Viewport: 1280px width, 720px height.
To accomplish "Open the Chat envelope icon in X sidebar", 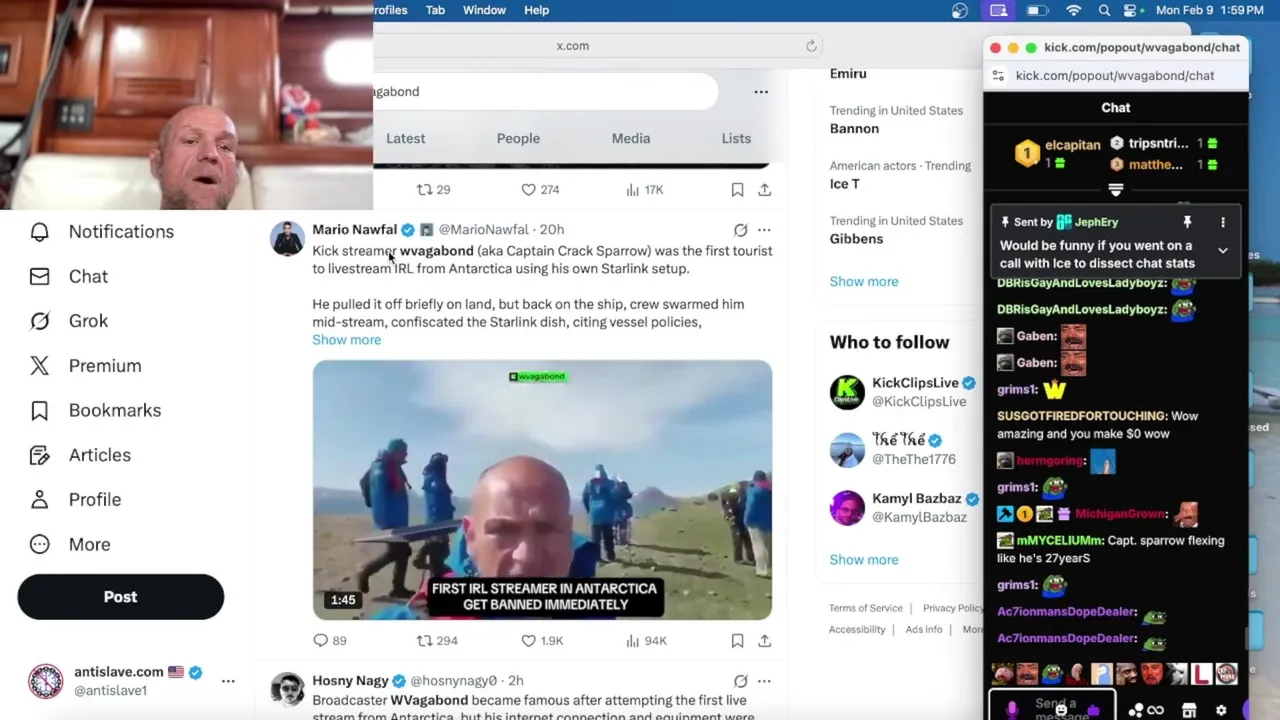I will coord(39,277).
